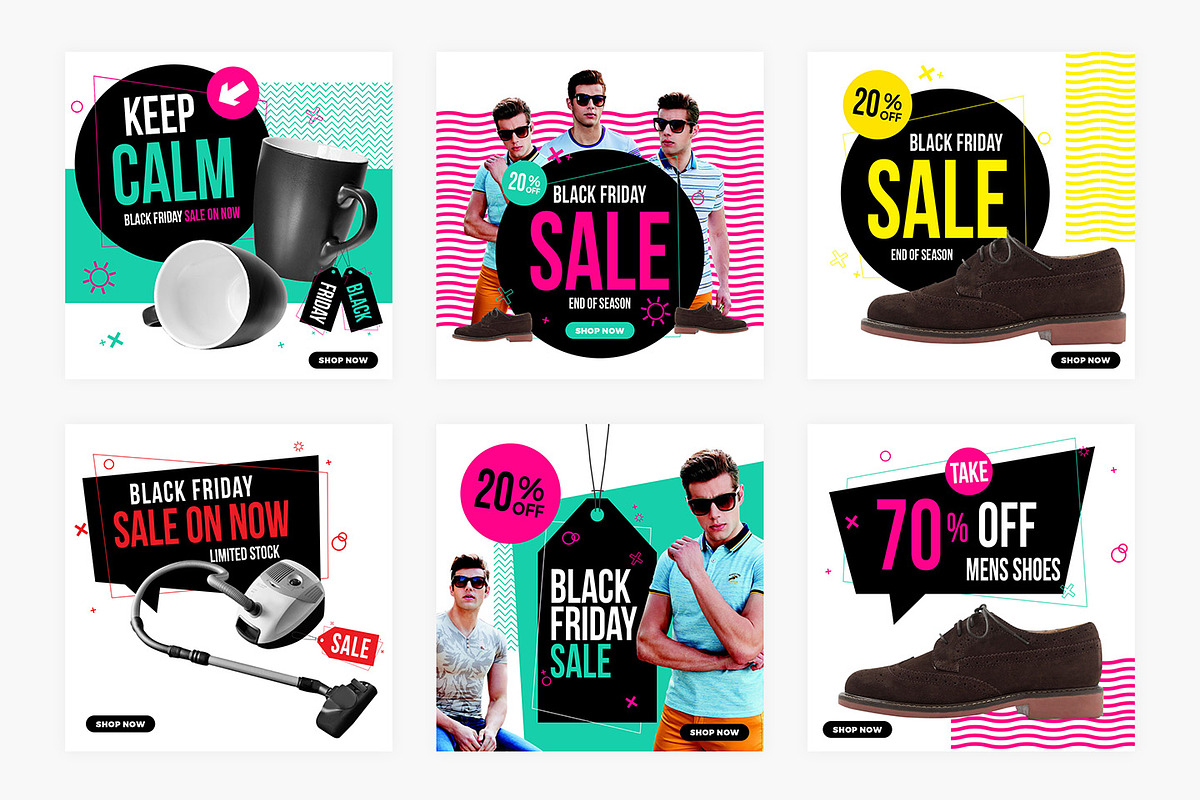Click Shop Now on the yellow Sale banner

(1085, 360)
